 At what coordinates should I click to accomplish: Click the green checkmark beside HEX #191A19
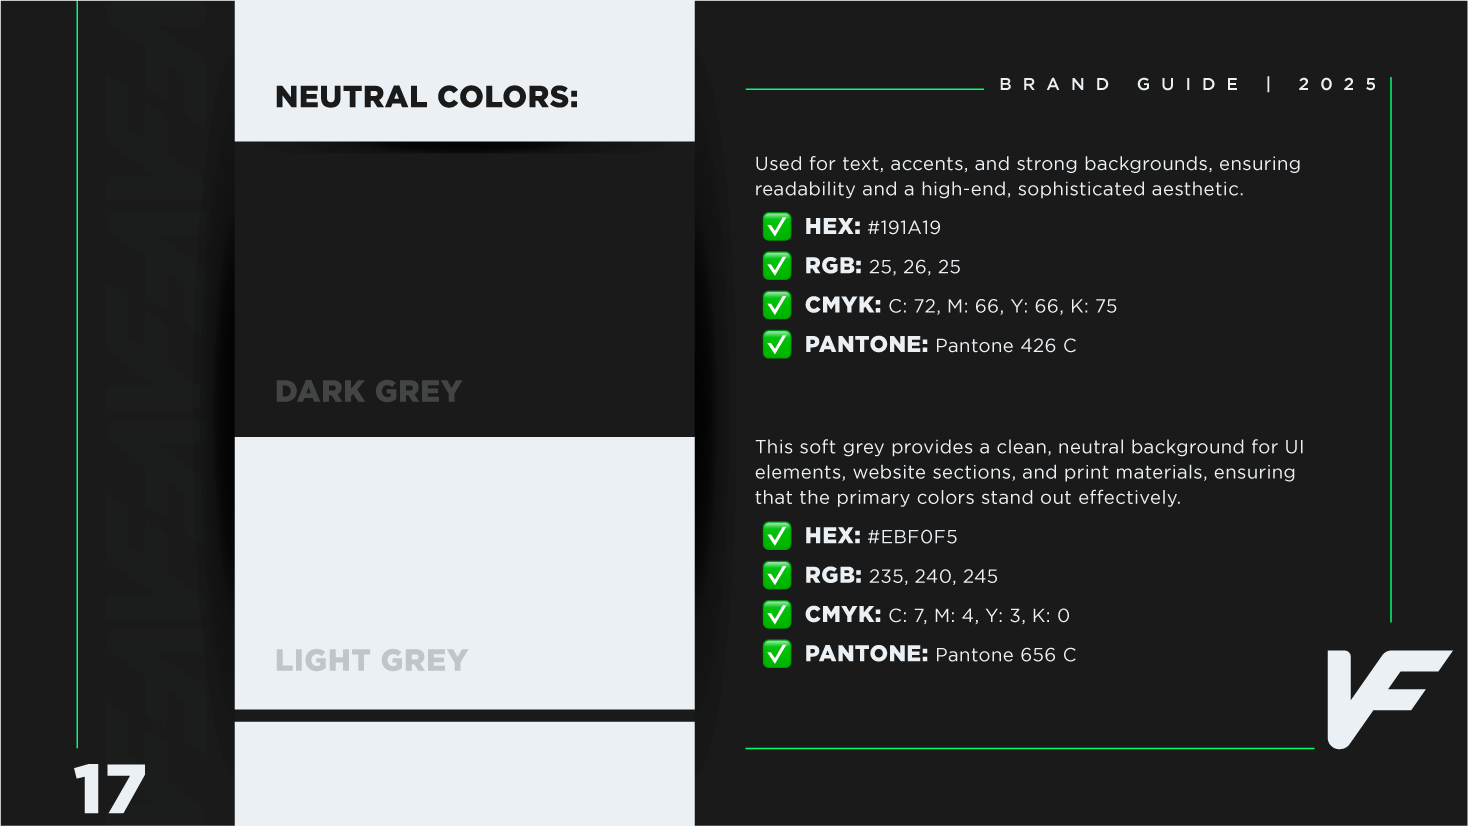click(777, 227)
